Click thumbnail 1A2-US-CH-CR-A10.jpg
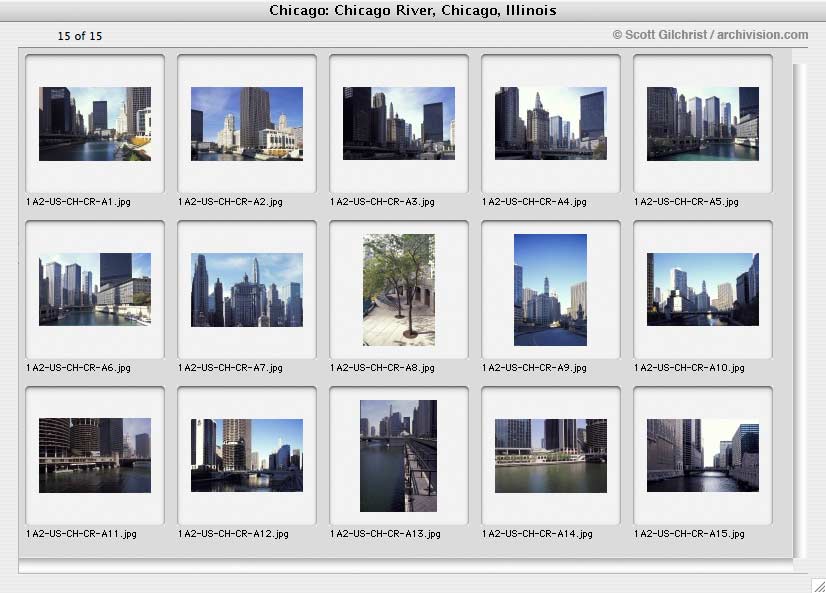The image size is (826, 593). [x=703, y=289]
